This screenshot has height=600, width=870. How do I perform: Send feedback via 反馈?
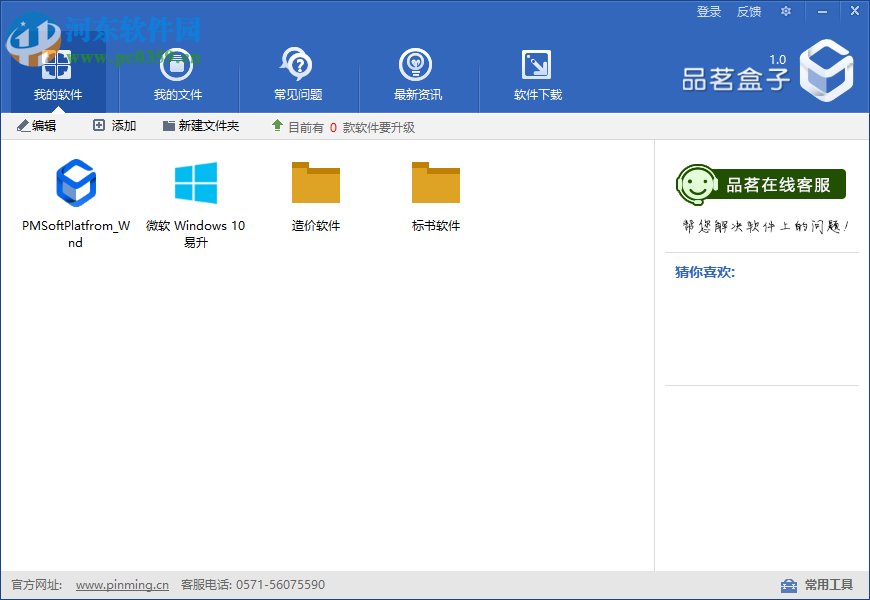pos(748,11)
